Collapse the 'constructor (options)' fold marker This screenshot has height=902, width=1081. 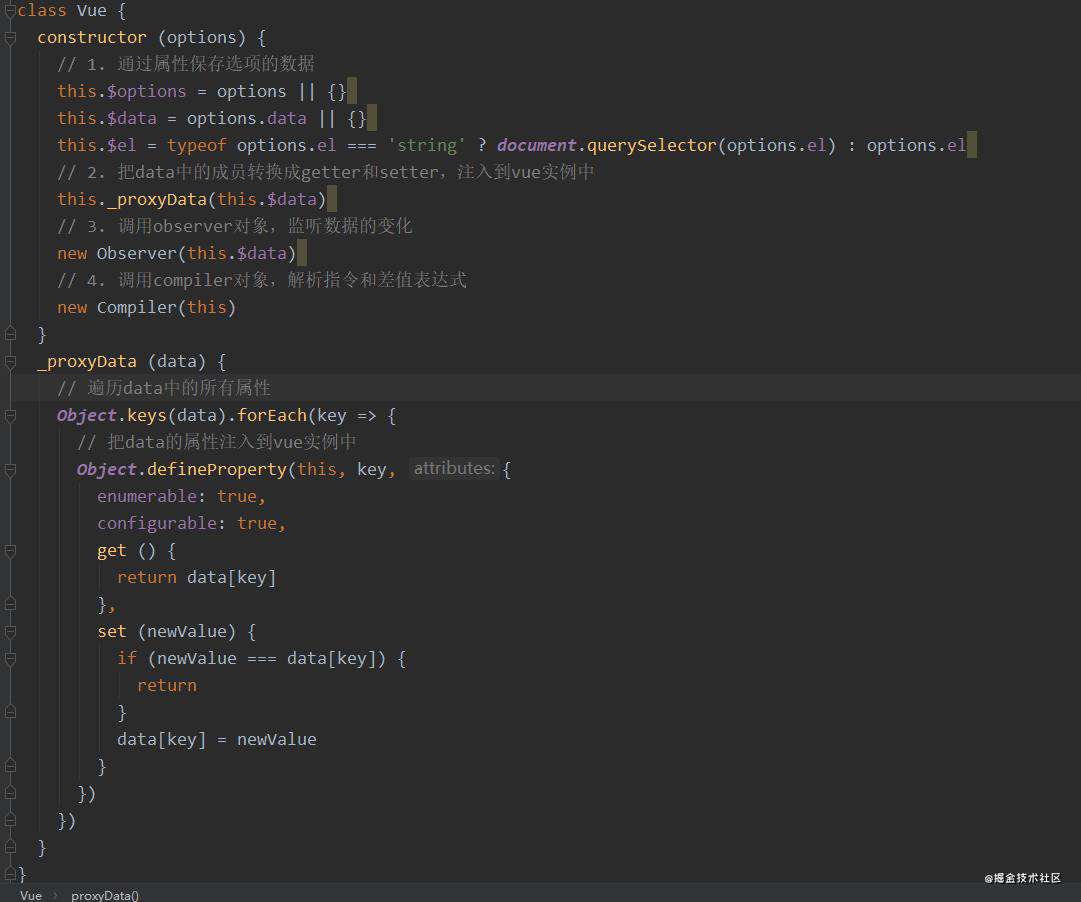coord(10,38)
